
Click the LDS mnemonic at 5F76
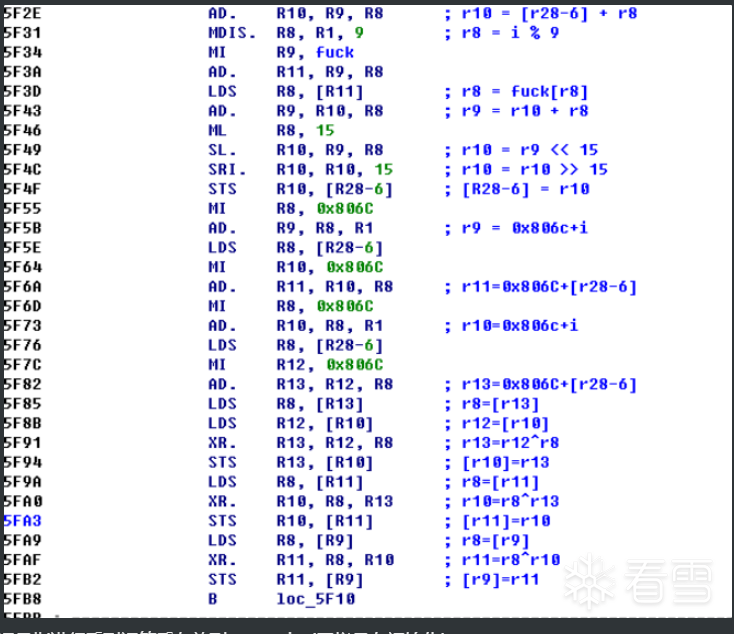222,345
